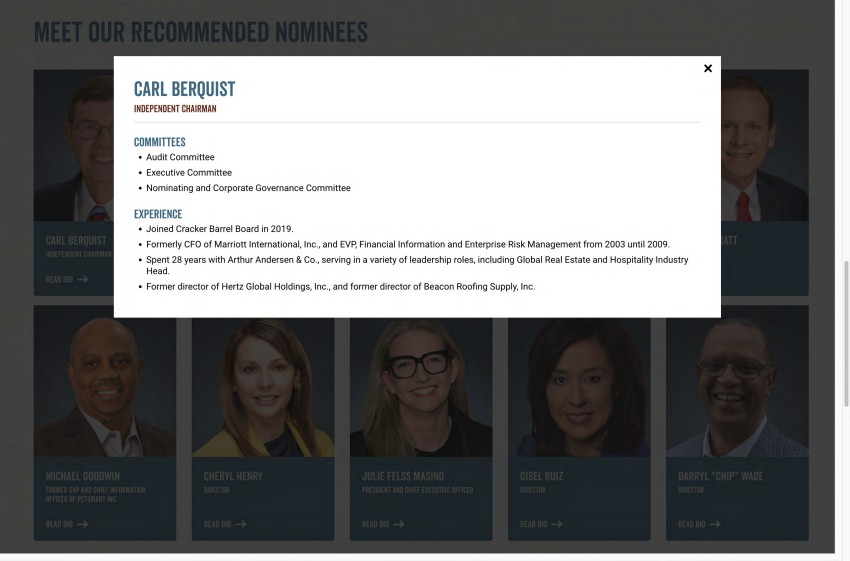
Task: Select Gisel Ruiz's portrait photo
Action: click(579, 387)
